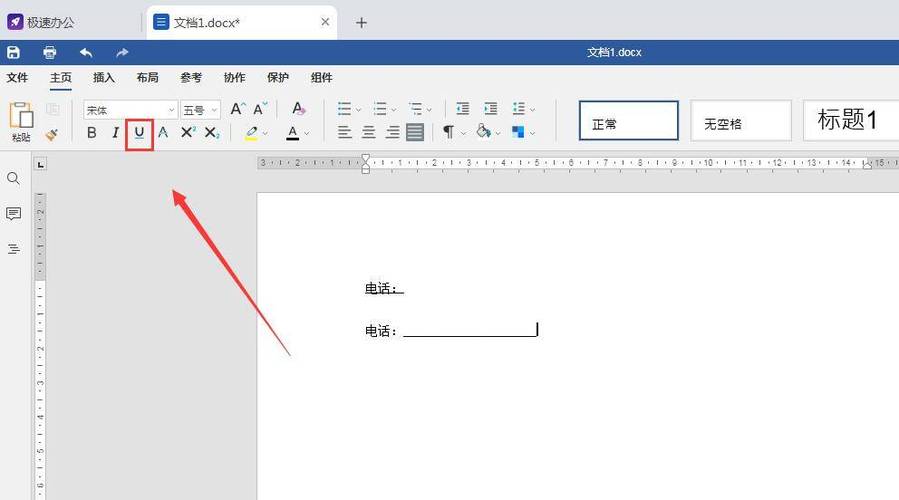Image resolution: width=899 pixels, height=500 pixels.
Task: Apply font color with the underlined A icon
Action: click(293, 133)
